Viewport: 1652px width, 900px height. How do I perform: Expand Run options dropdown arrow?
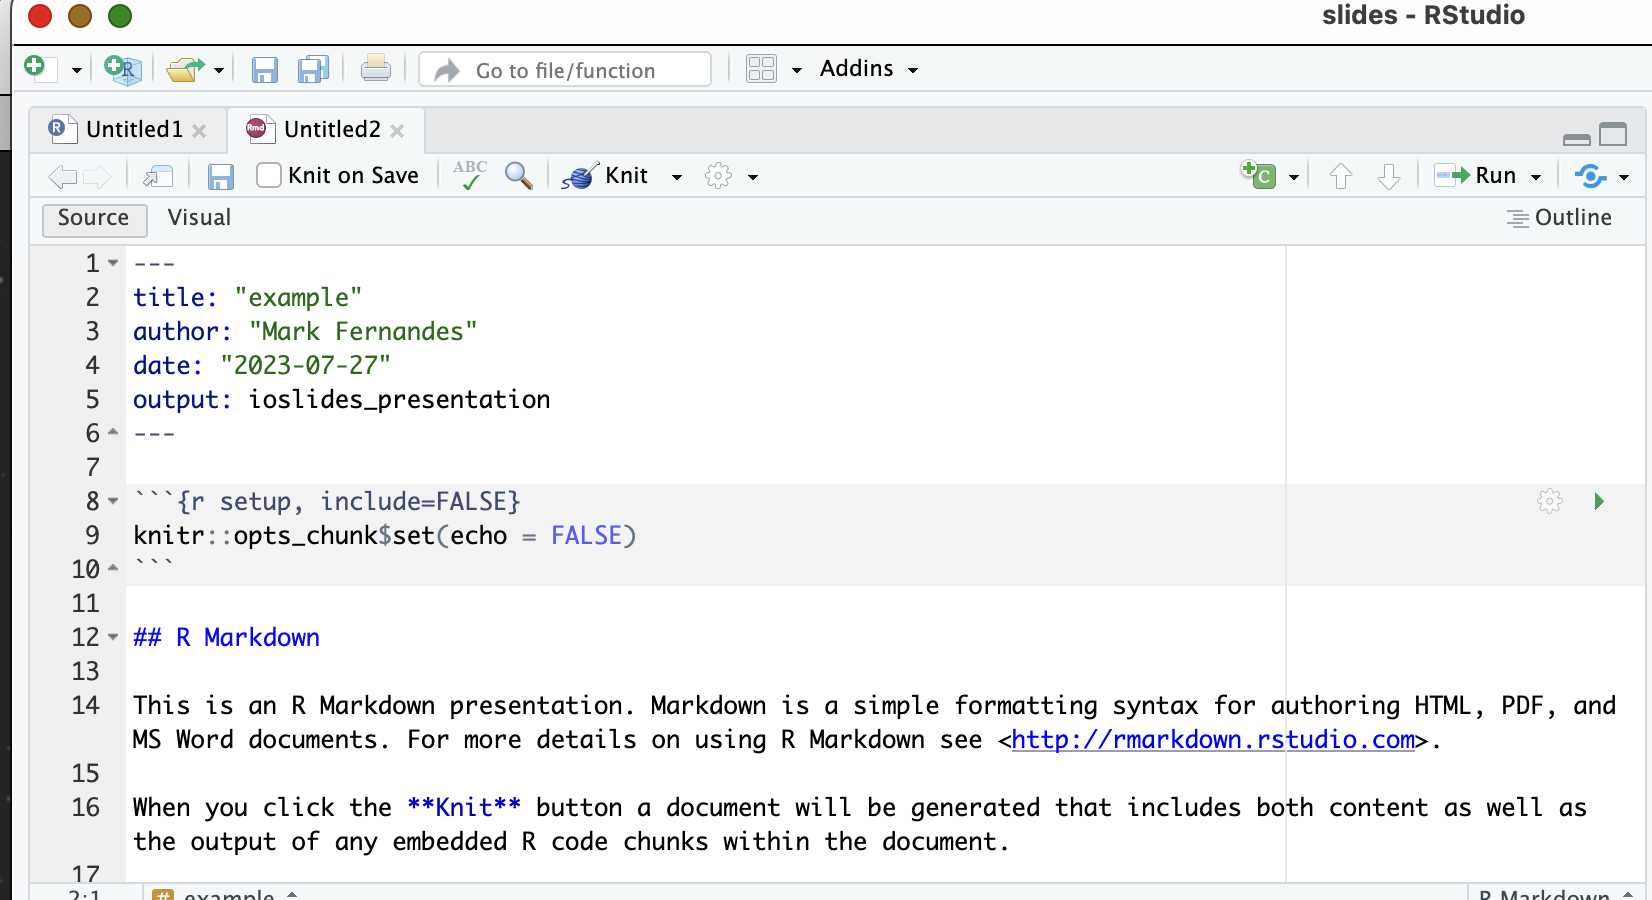pyautogui.click(x=1536, y=177)
